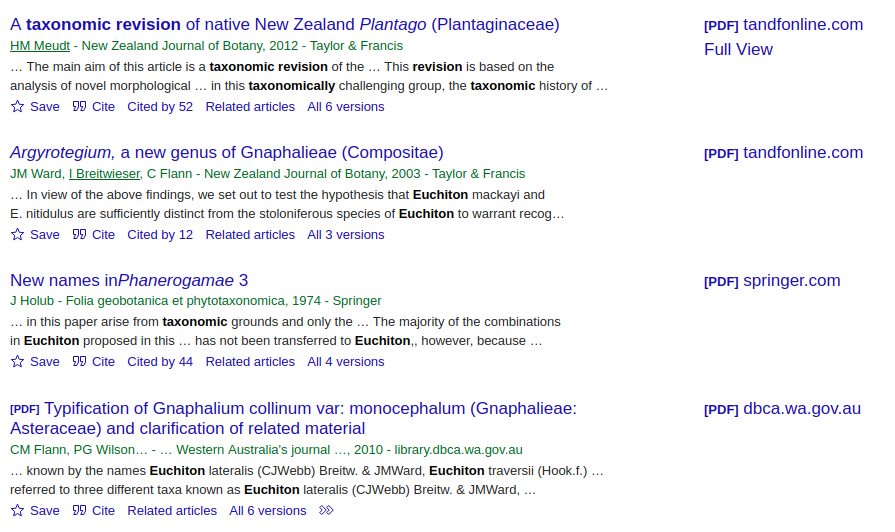
Task: Open the dbca.wa.gov.au PDF link
Action: (800, 408)
